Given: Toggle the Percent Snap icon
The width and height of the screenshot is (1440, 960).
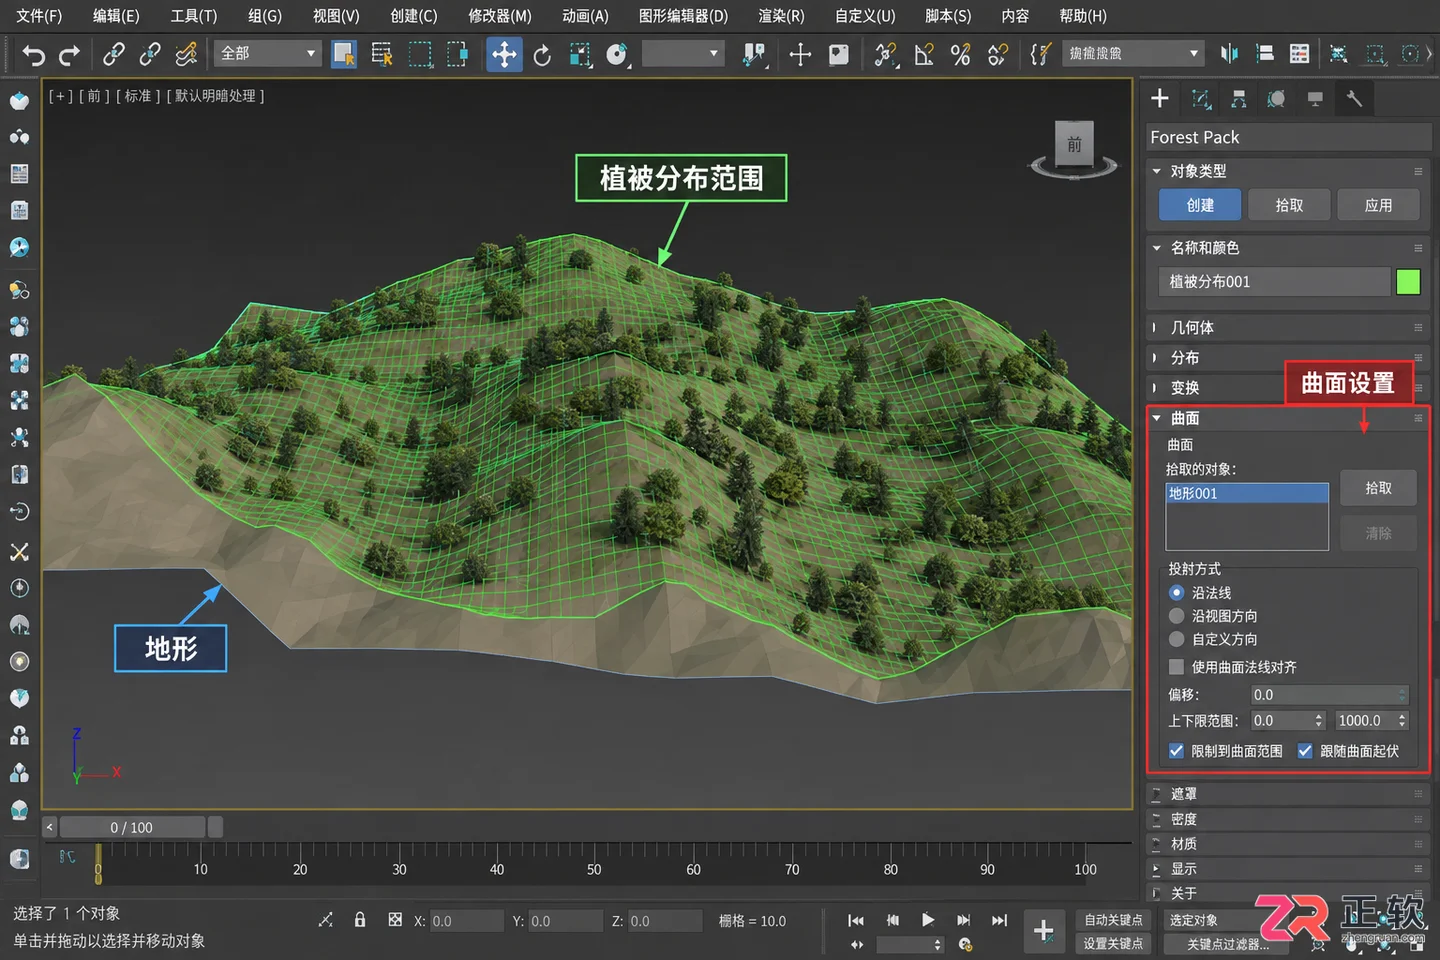Looking at the screenshot, I should click(961, 54).
